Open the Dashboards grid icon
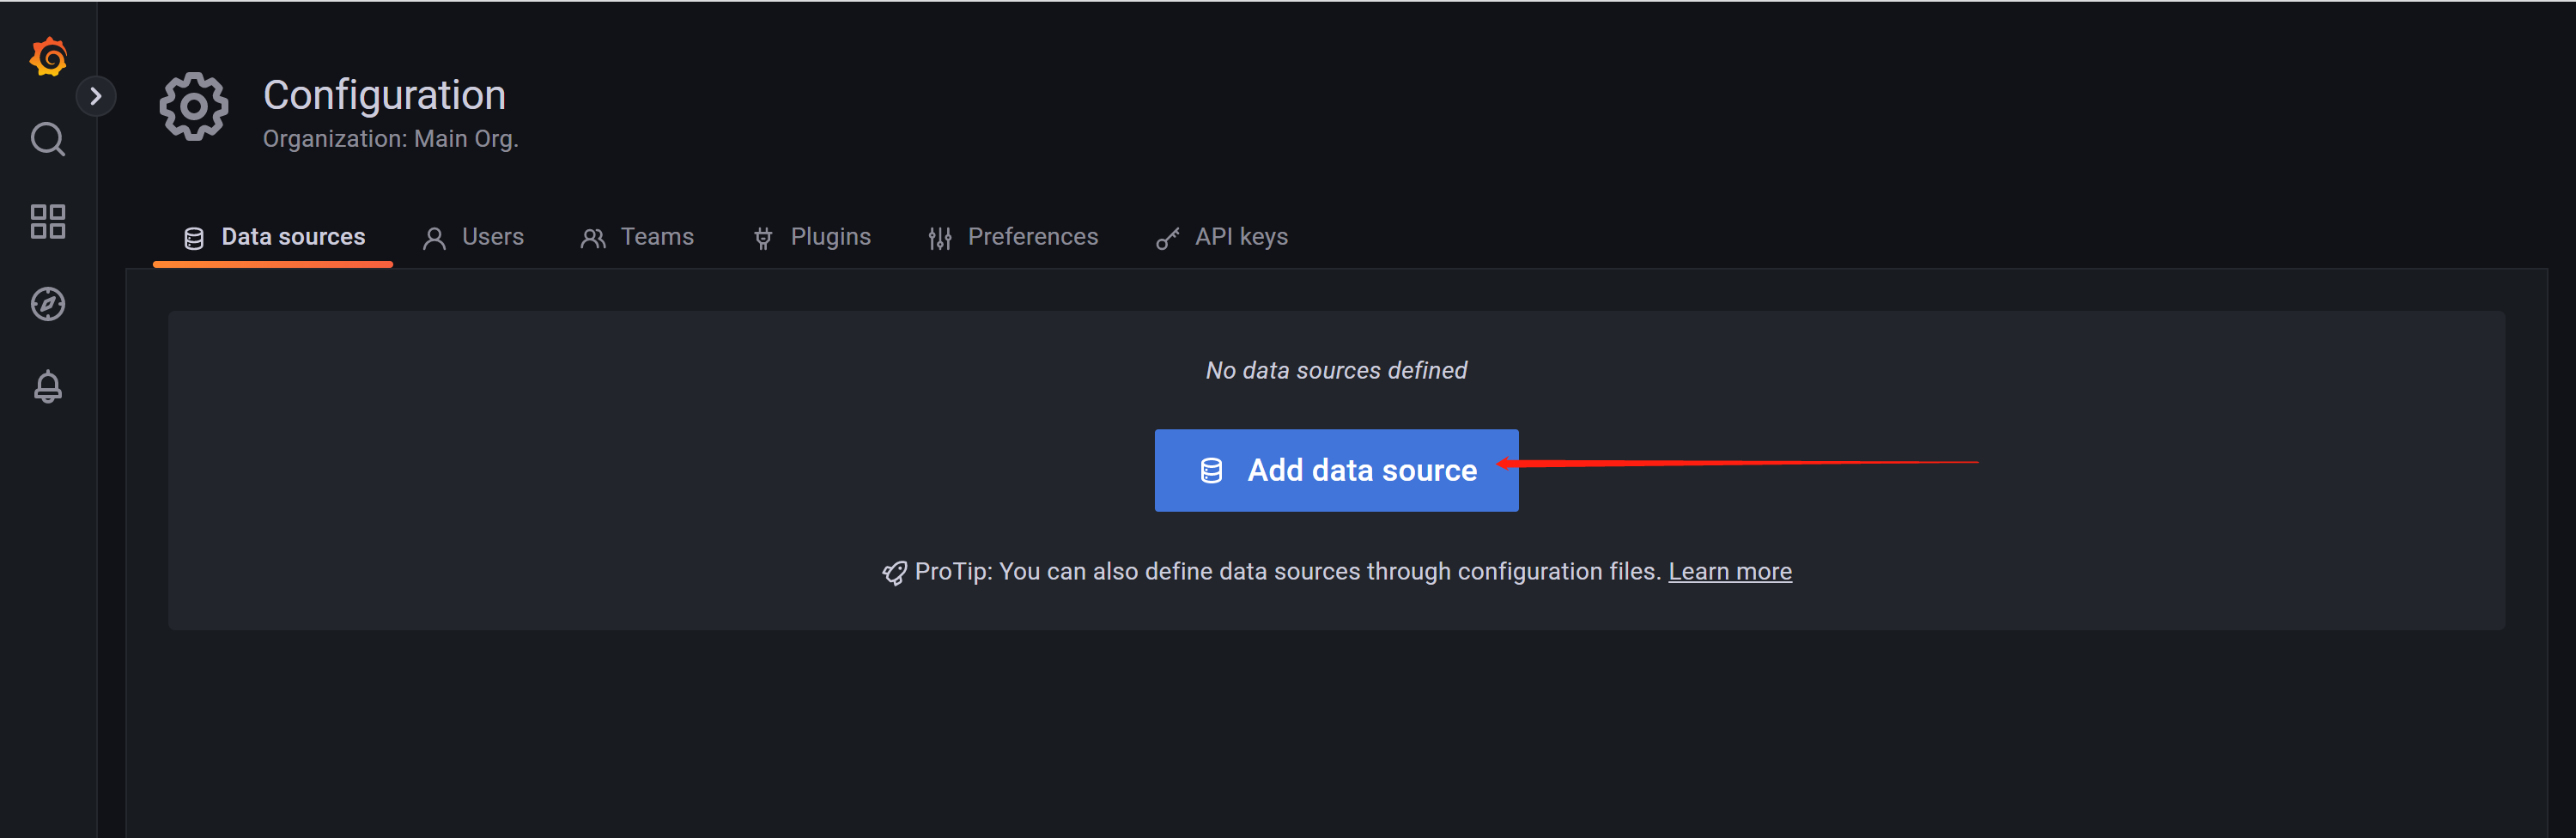 click(48, 221)
